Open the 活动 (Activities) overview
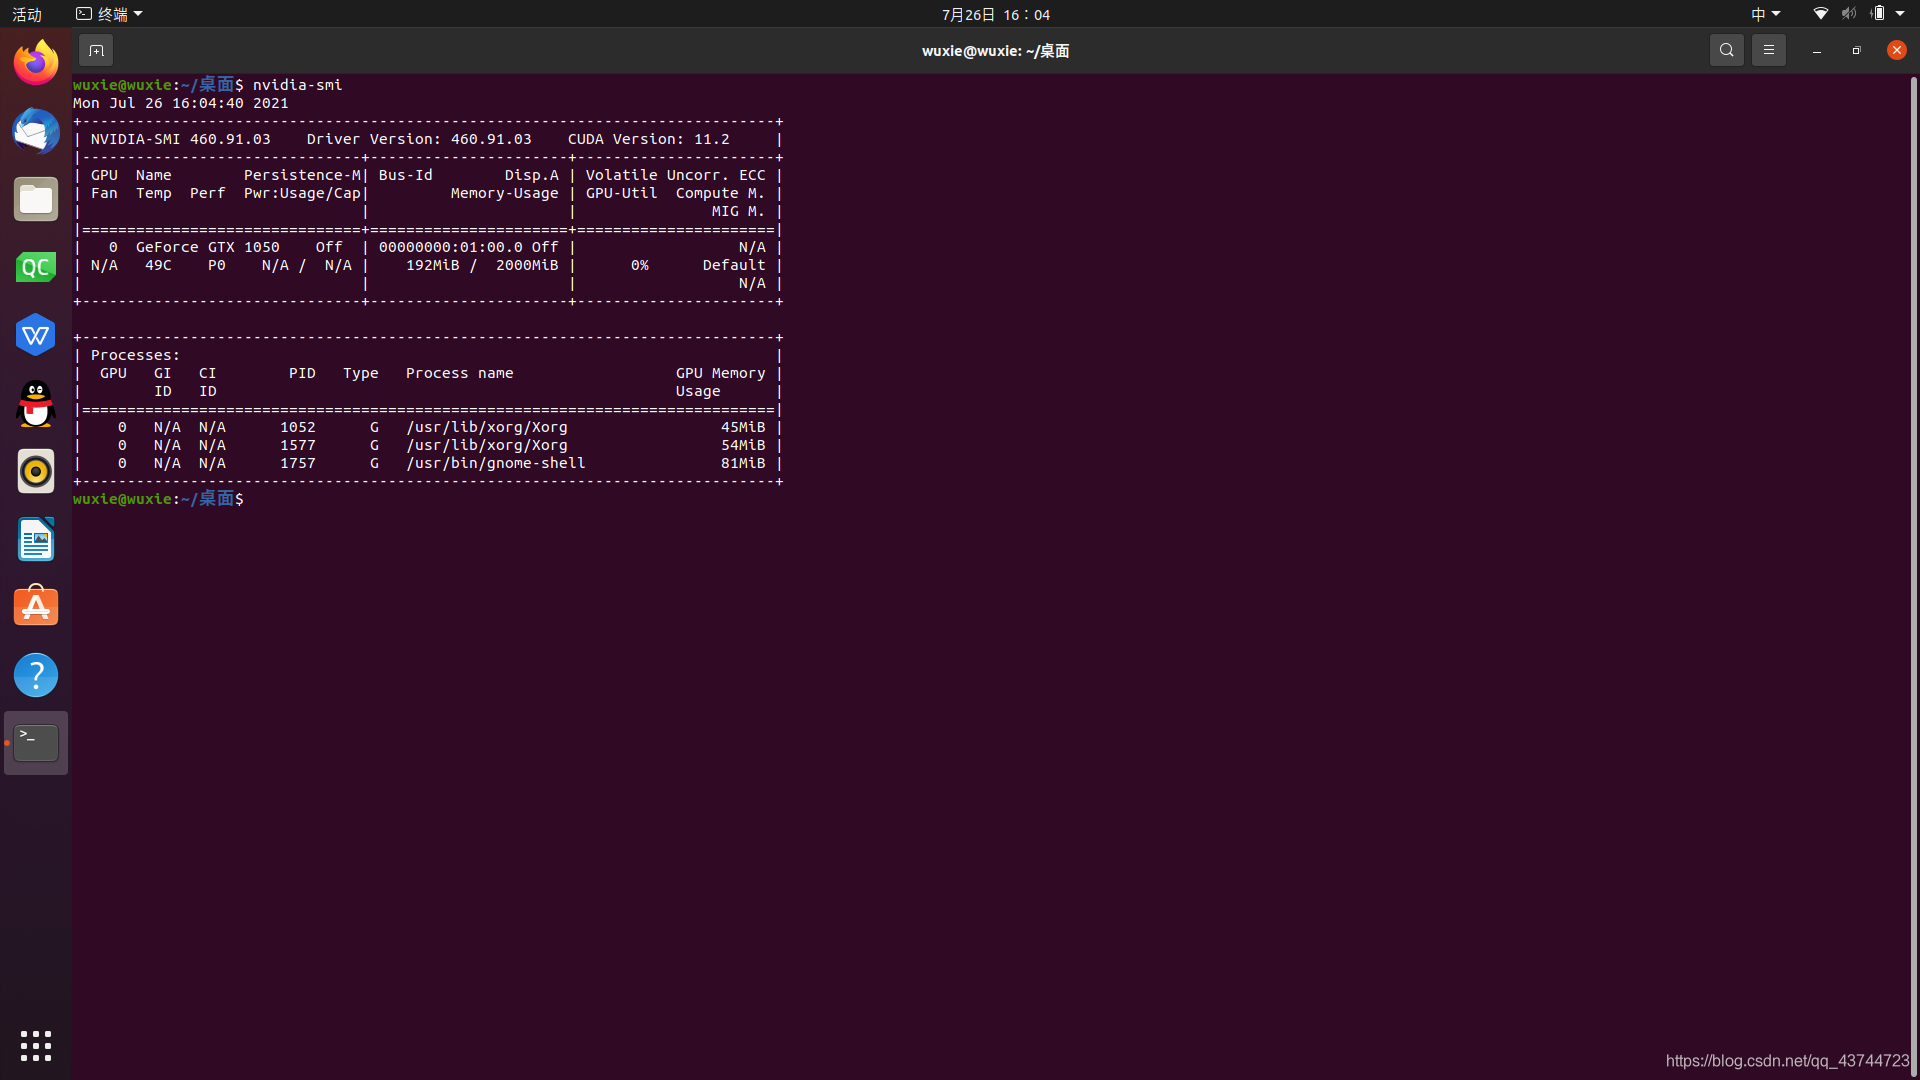 coord(27,14)
